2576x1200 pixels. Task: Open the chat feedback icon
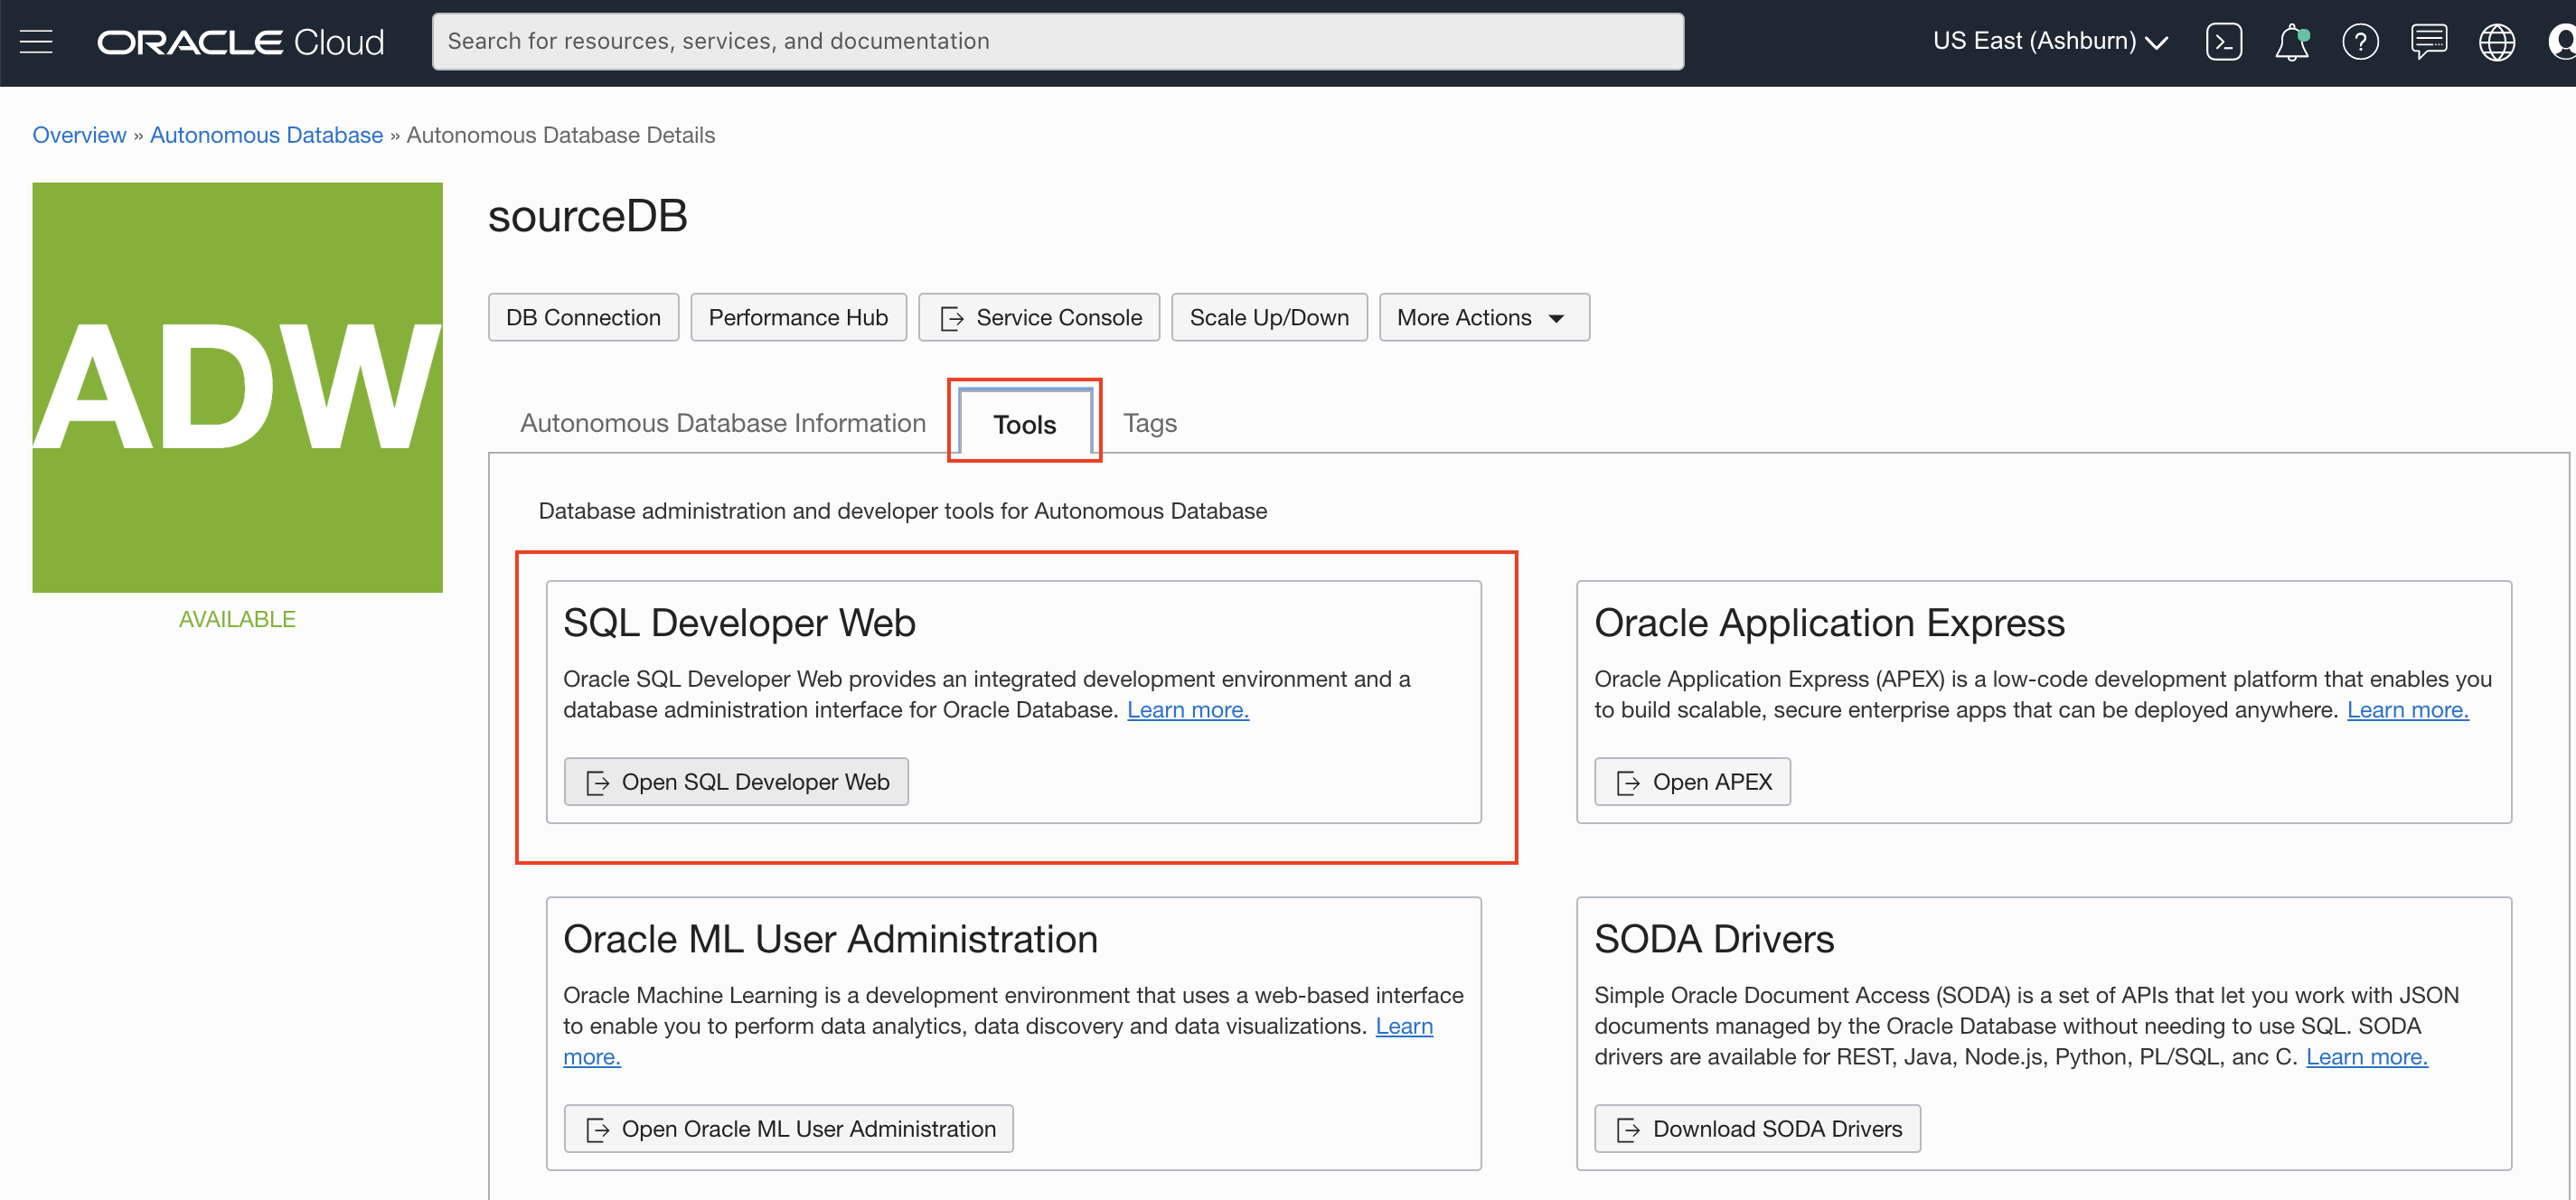2429,41
